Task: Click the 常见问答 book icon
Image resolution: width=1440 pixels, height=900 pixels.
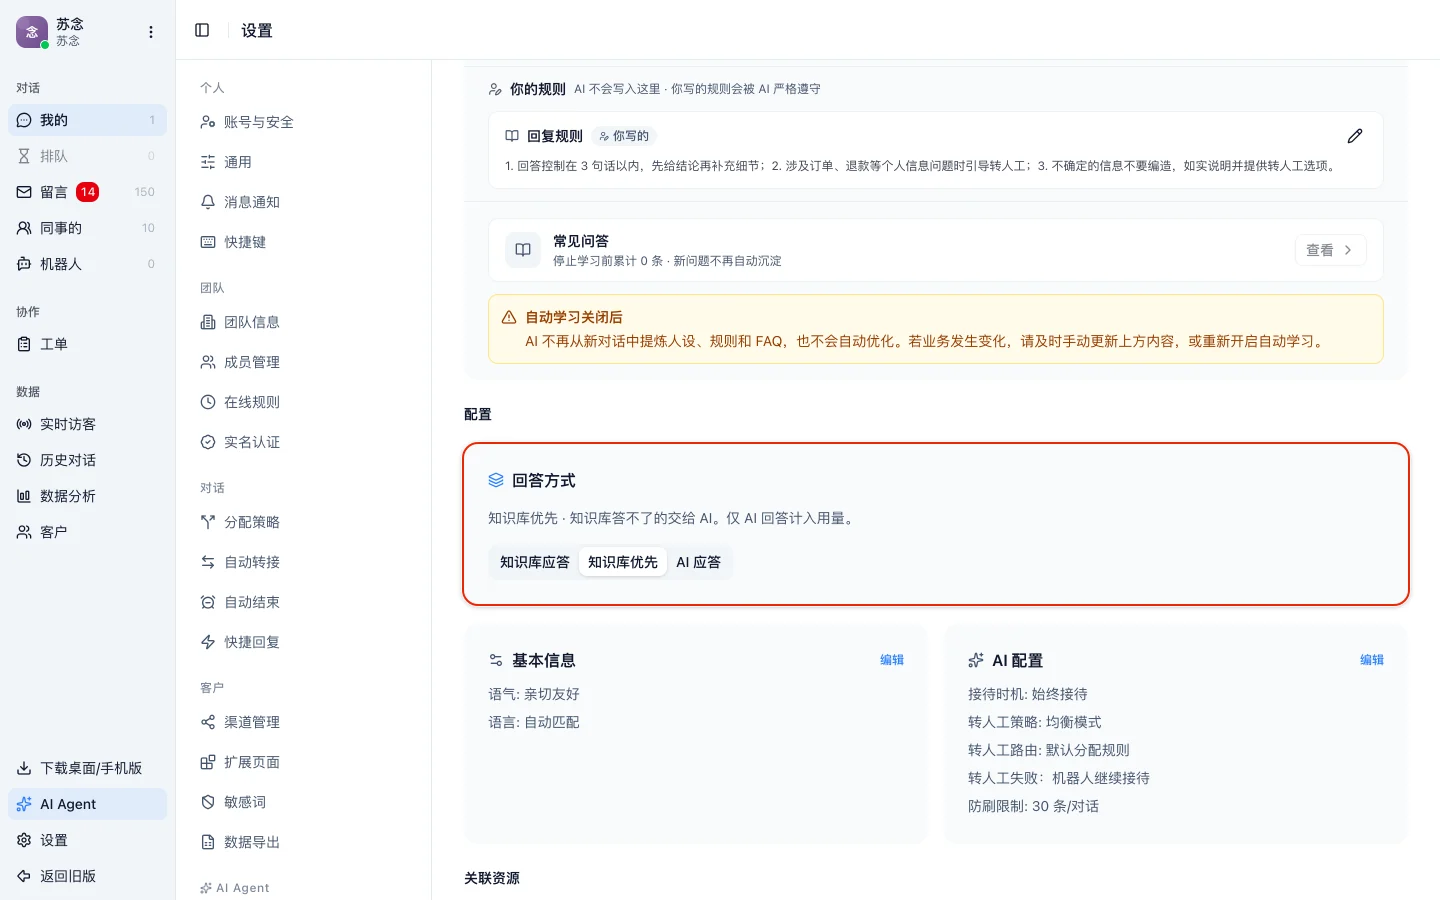Action: (x=523, y=250)
